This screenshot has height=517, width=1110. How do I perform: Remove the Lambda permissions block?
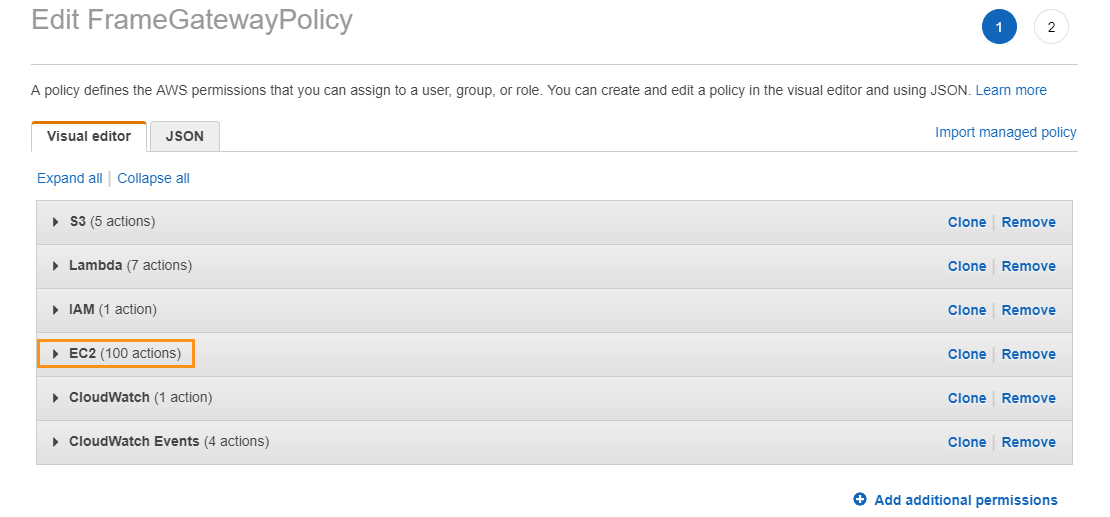pyautogui.click(x=1028, y=266)
